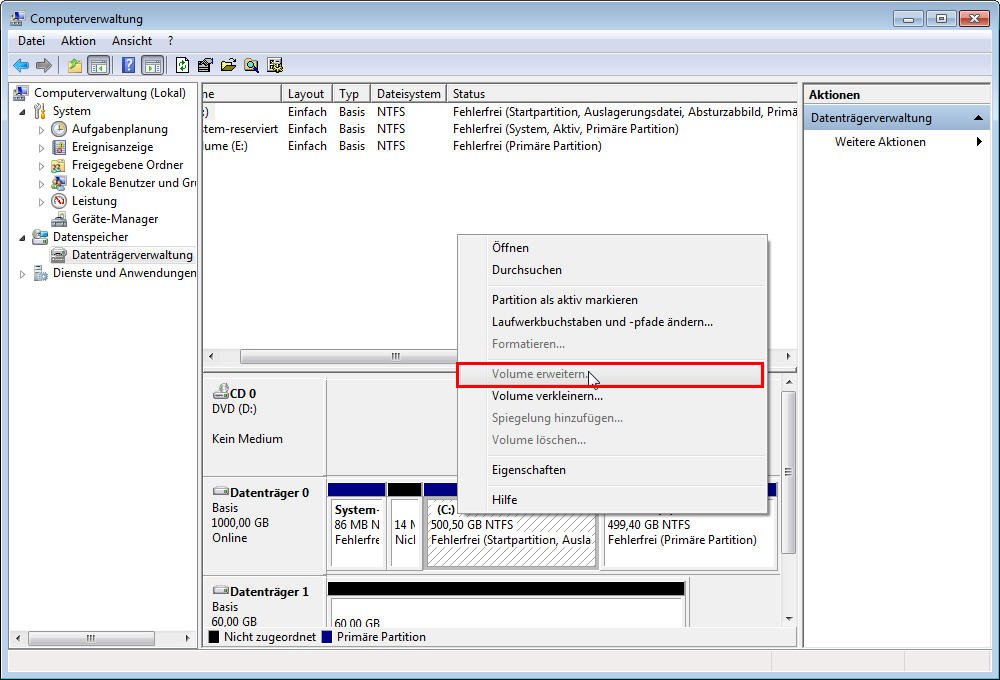The width and height of the screenshot is (1000, 680).
Task: Collapse the Datenträgerverwaltung actions section
Action: point(978,118)
